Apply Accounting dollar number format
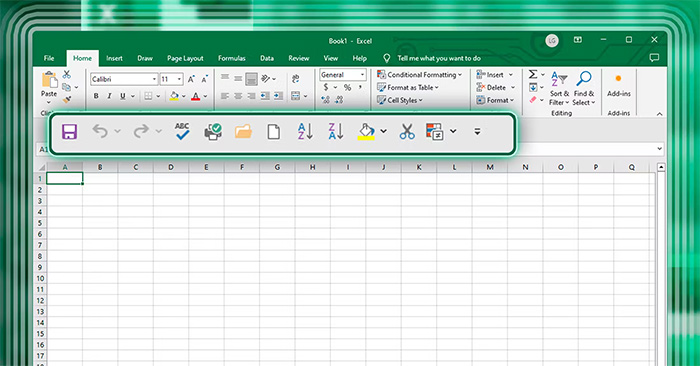This screenshot has height=366, width=700. (326, 87)
